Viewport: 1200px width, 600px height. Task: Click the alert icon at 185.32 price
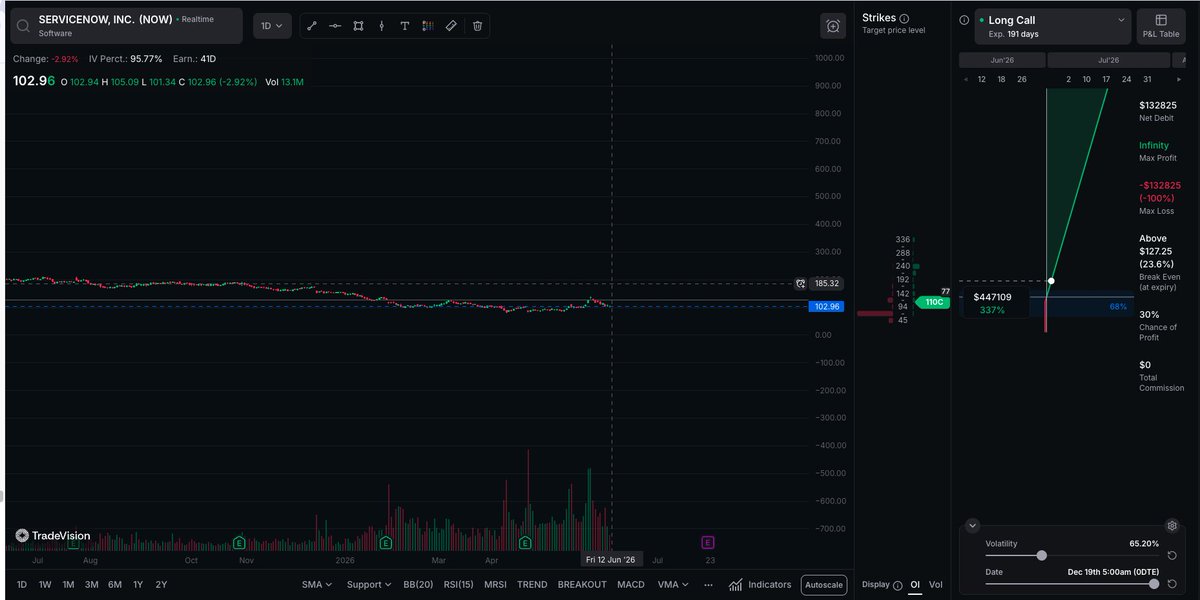point(800,283)
